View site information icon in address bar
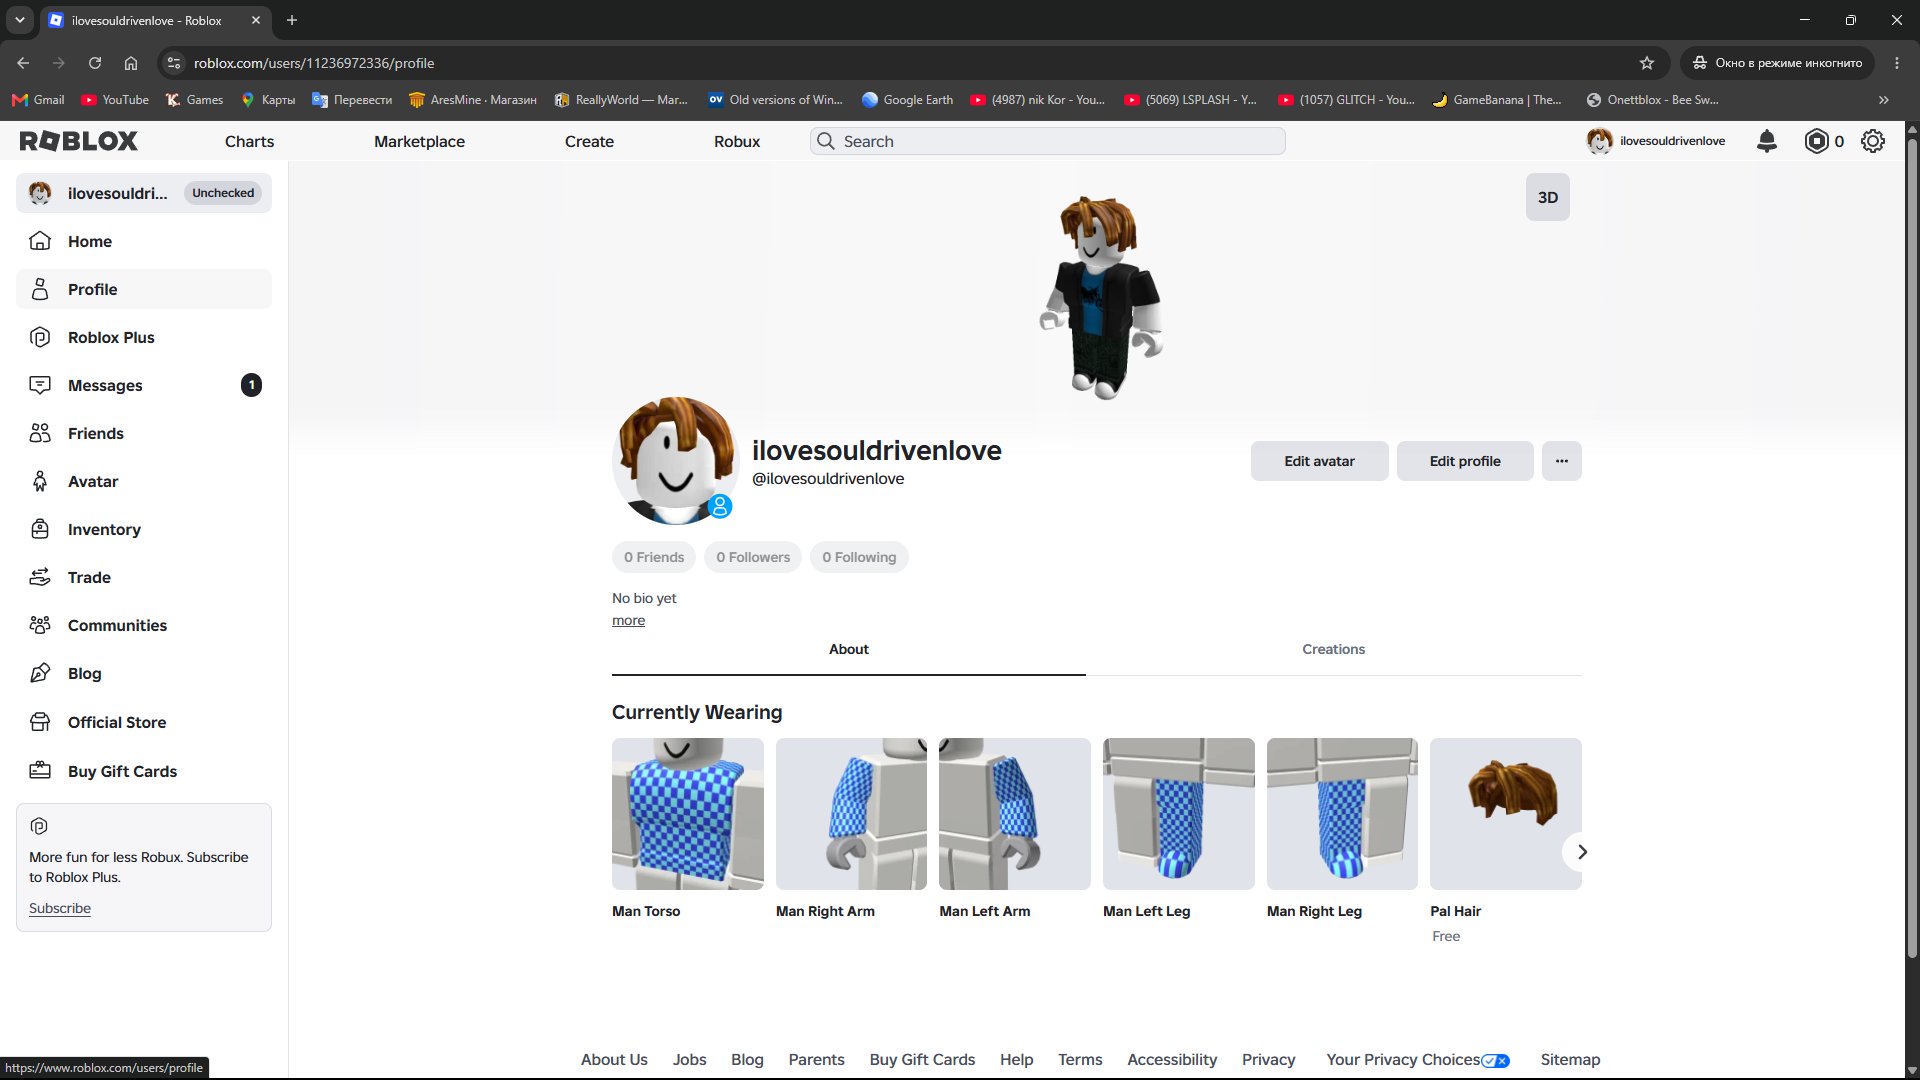This screenshot has width=1920, height=1080. 174,63
